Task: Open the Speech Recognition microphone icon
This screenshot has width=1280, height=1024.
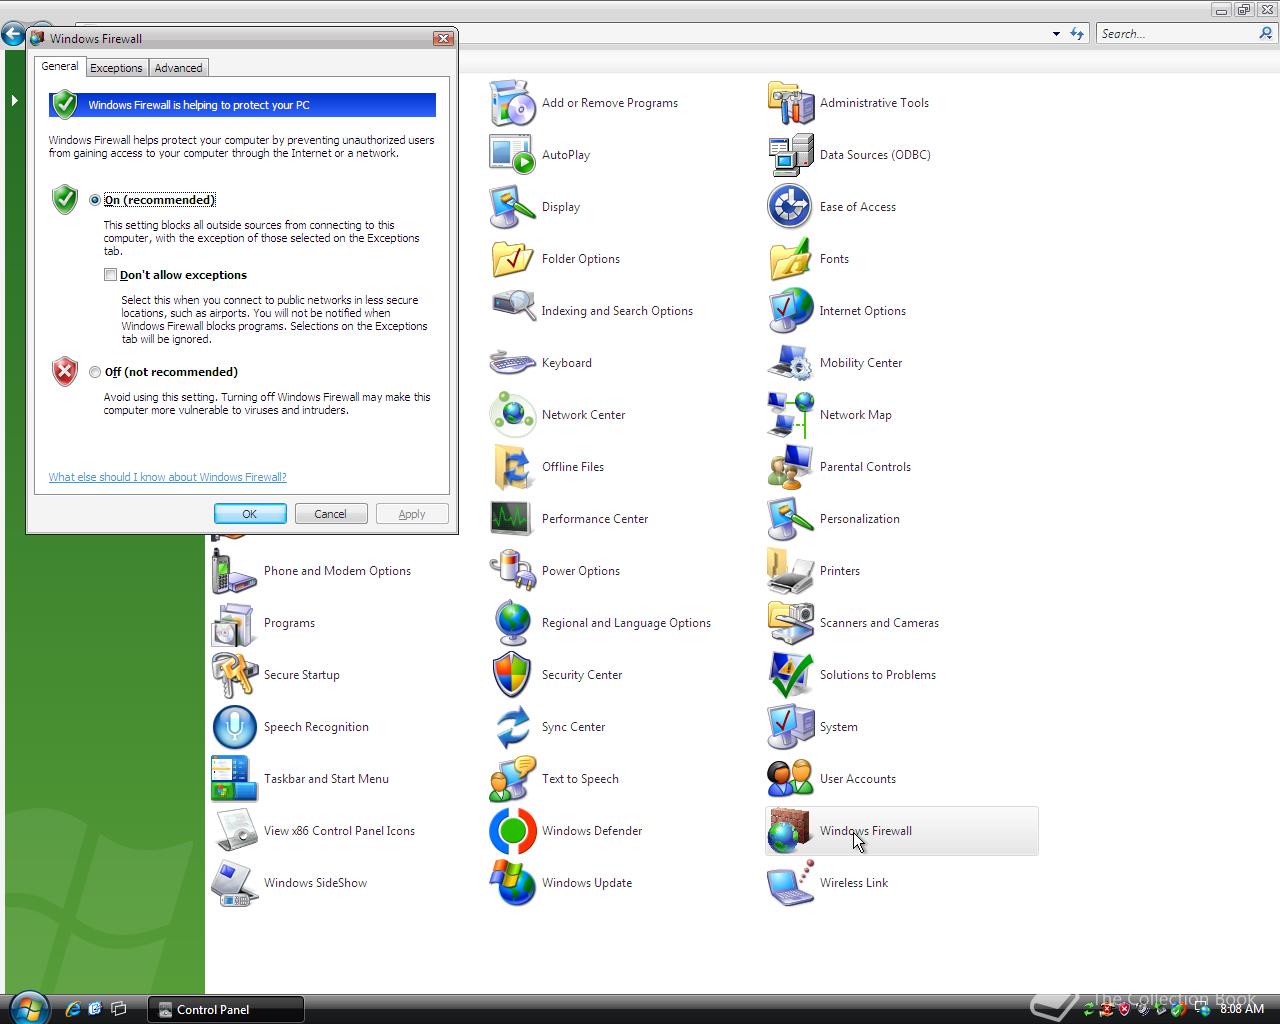Action: pyautogui.click(x=234, y=727)
